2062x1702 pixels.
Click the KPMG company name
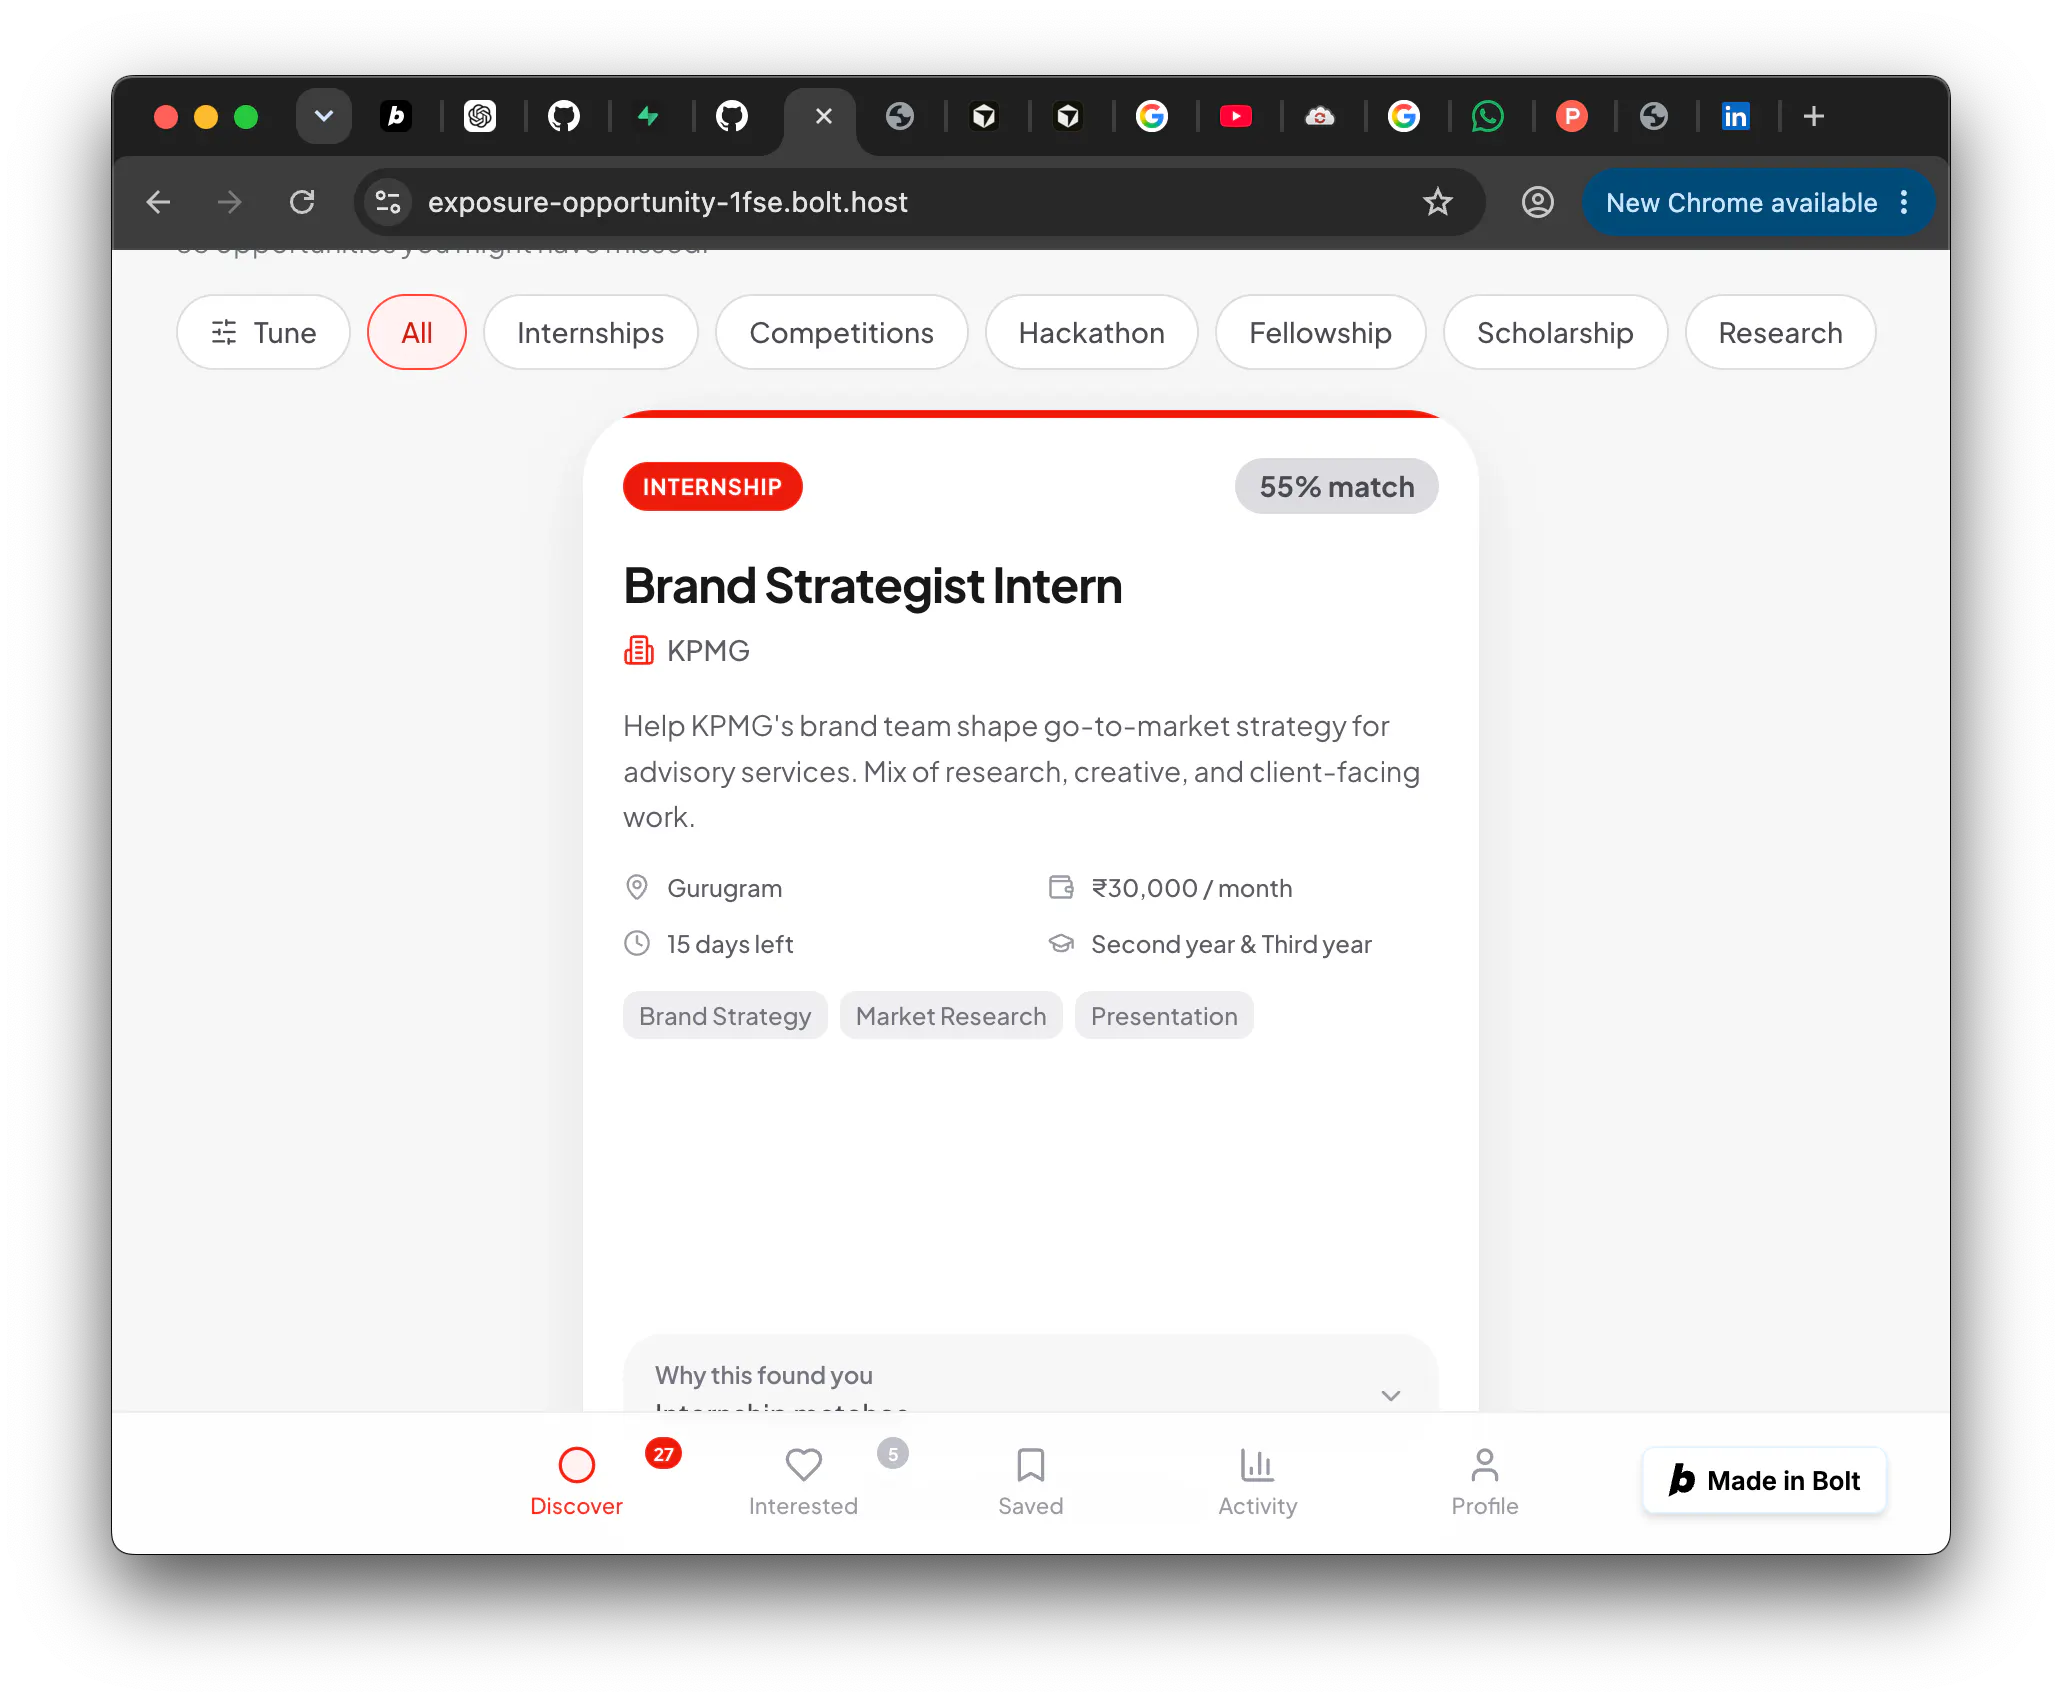pyautogui.click(x=709, y=651)
